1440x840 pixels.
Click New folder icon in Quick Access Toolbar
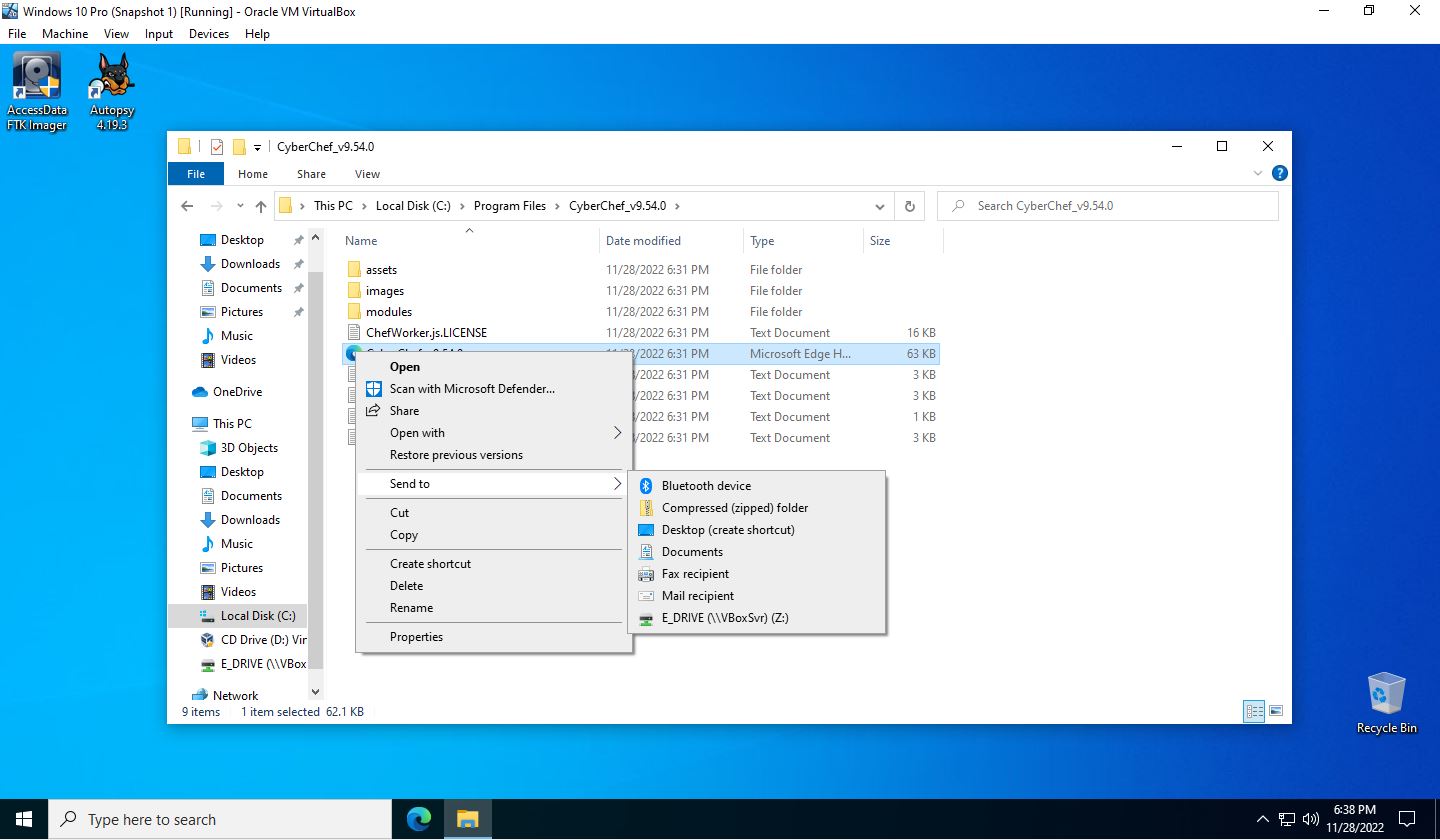pos(239,147)
